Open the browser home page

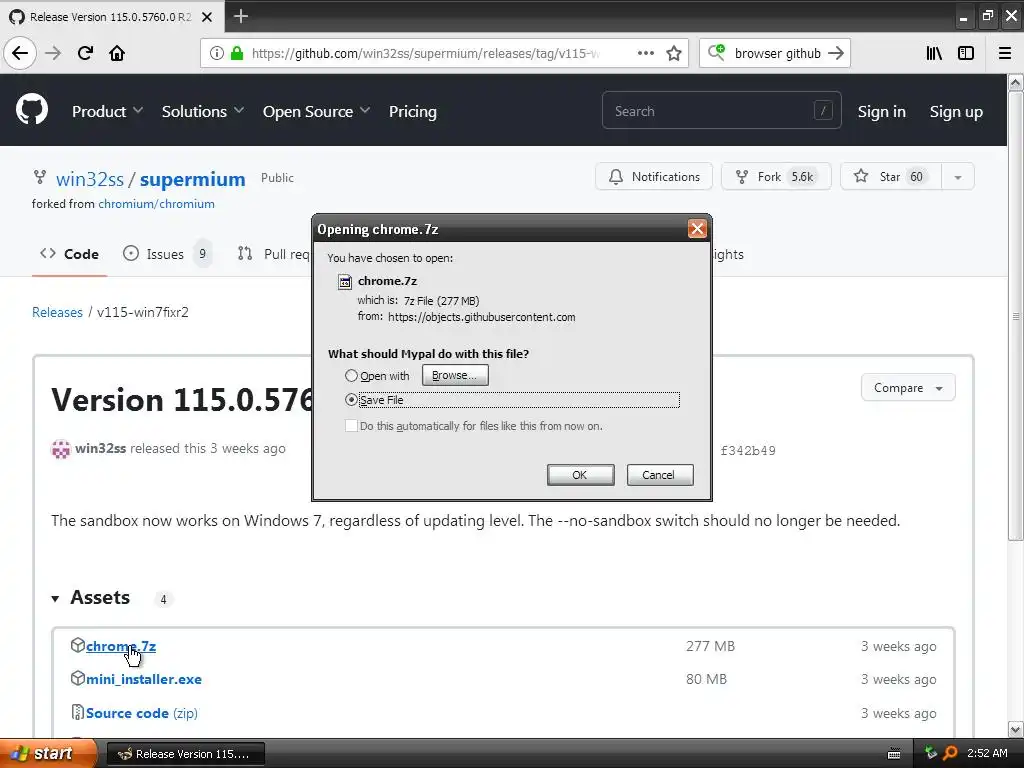pos(117,53)
